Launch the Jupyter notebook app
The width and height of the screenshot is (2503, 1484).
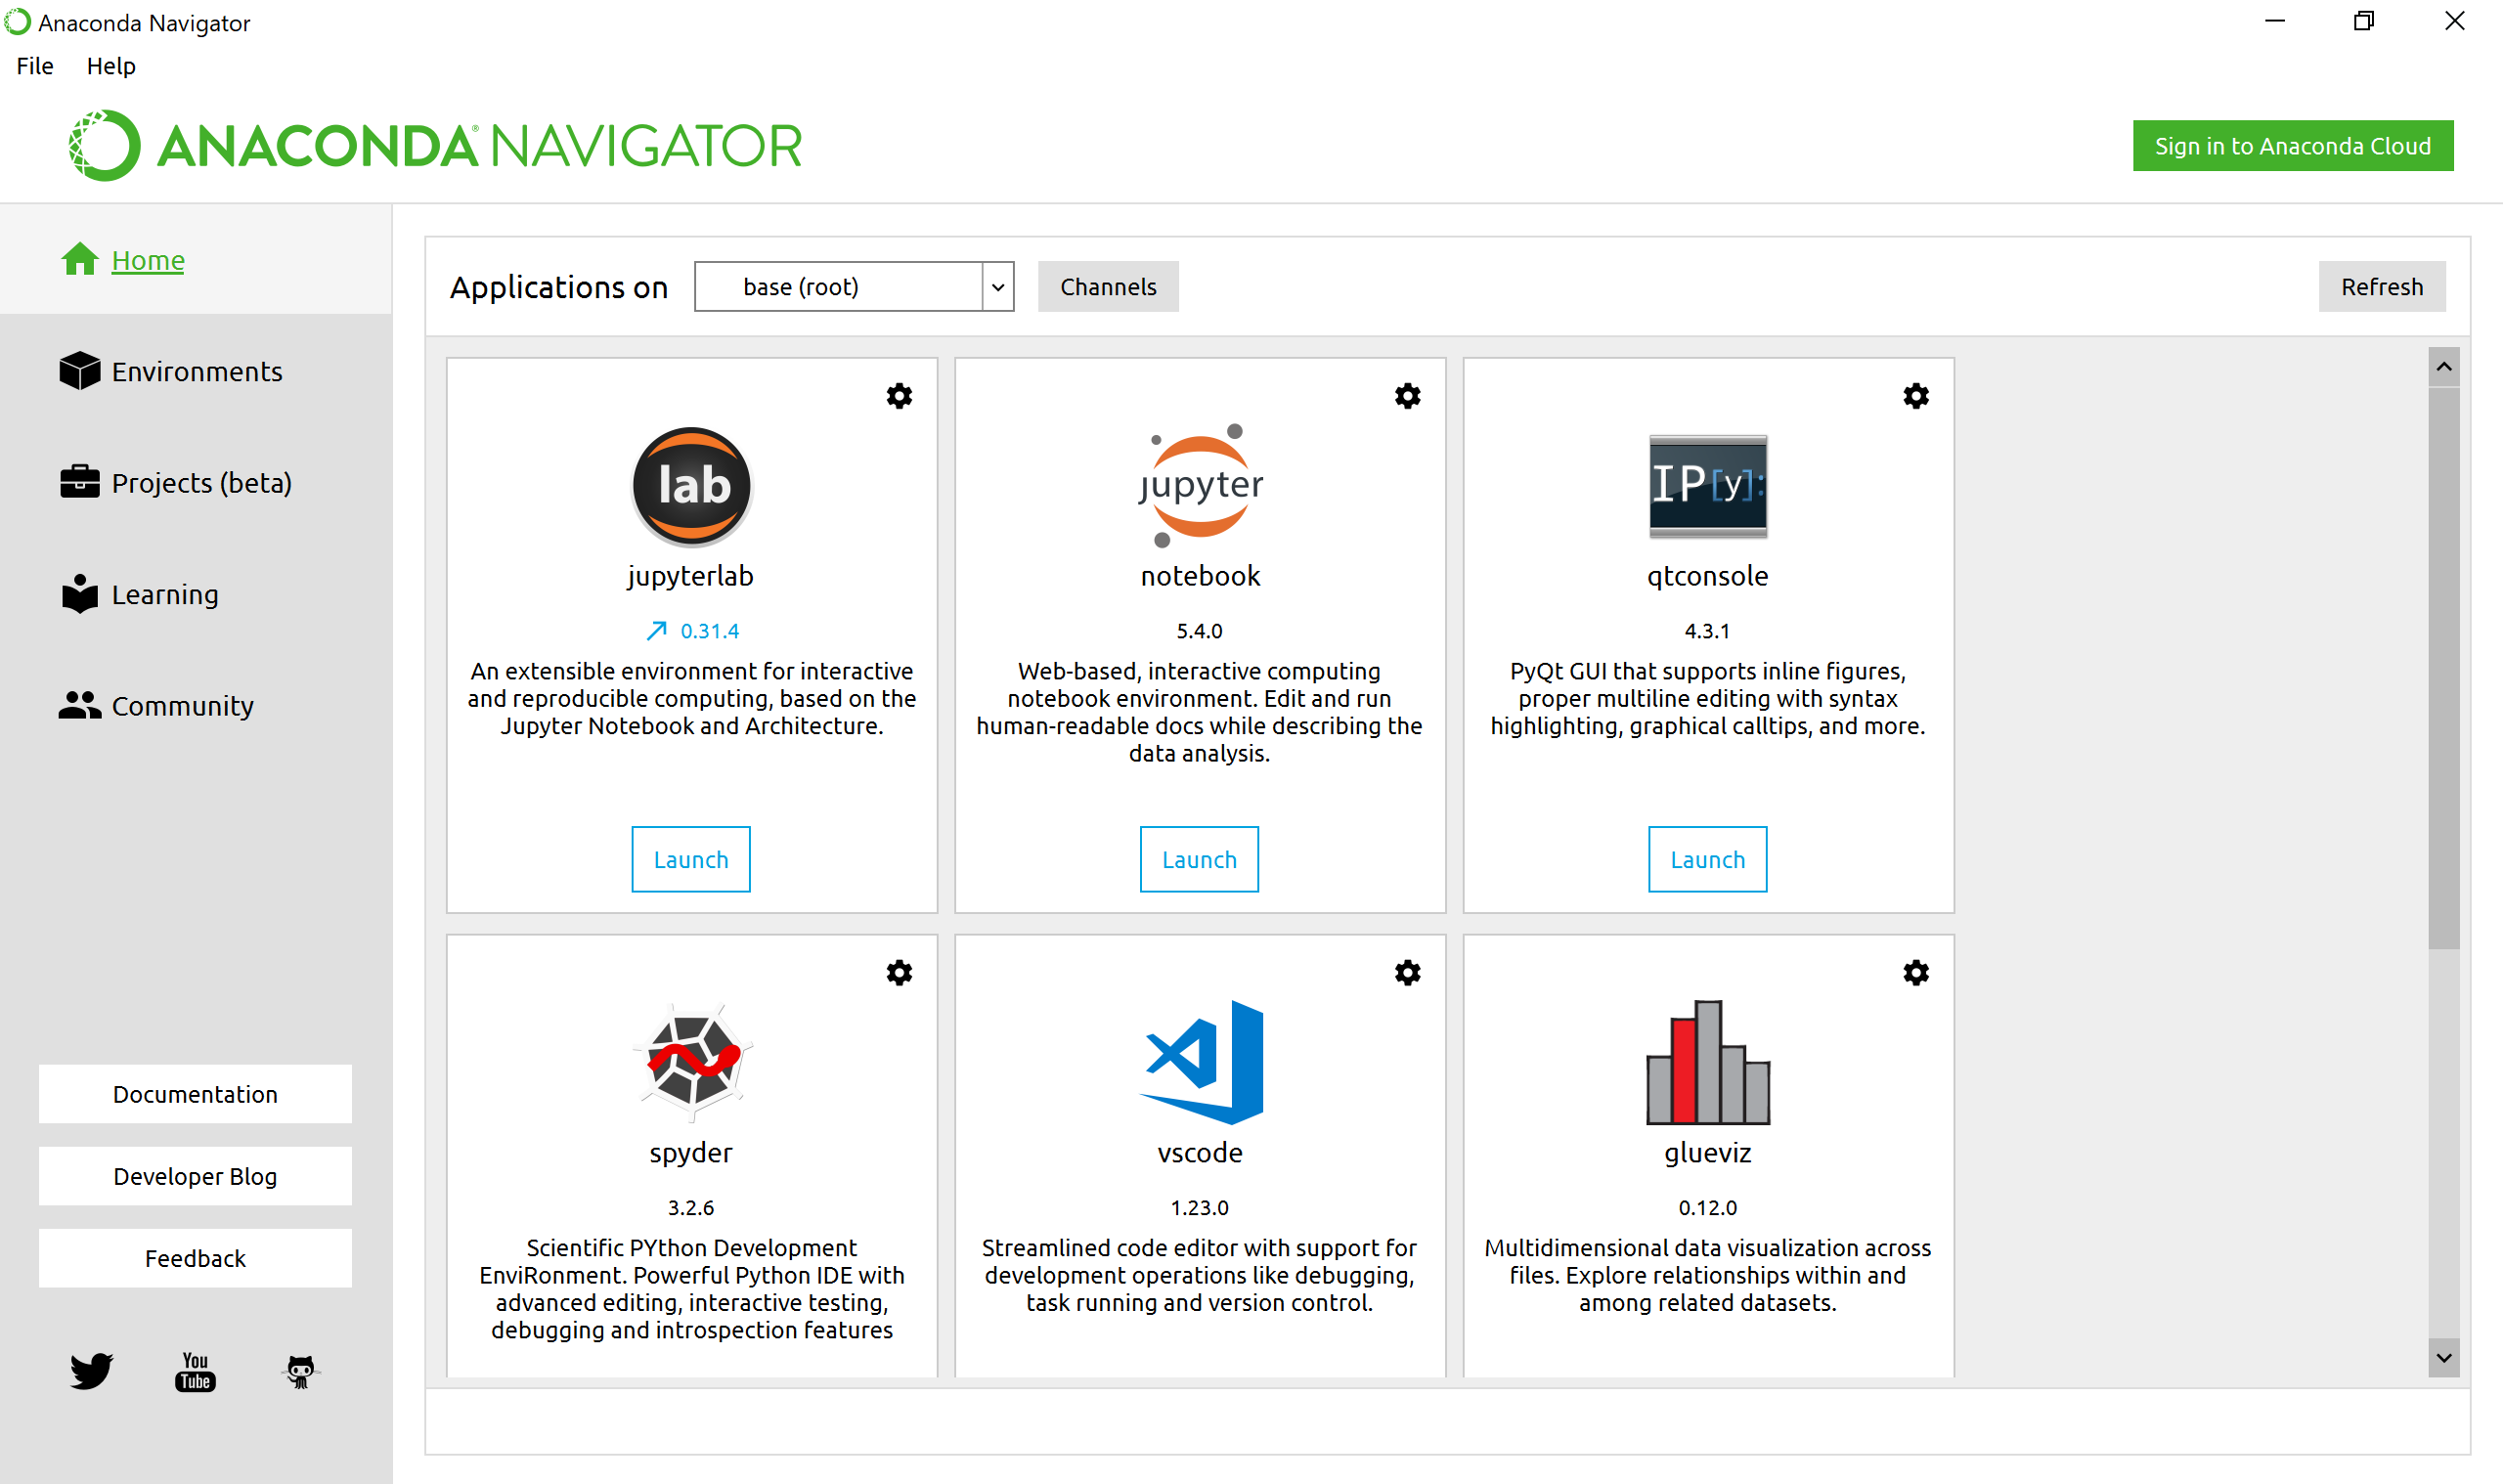pyautogui.click(x=1199, y=859)
